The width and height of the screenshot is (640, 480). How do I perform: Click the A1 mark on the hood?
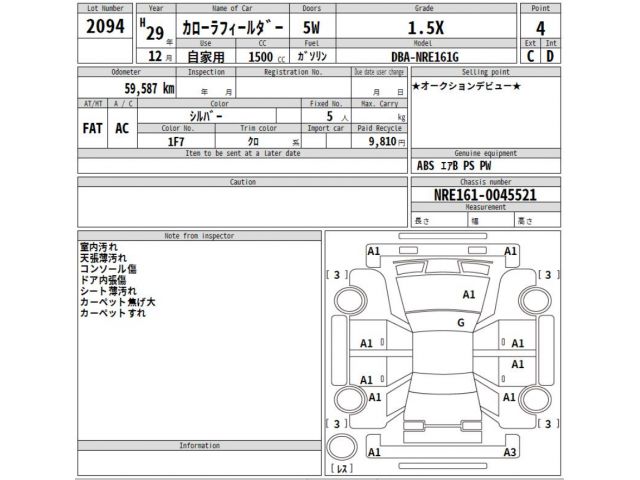tap(469, 295)
